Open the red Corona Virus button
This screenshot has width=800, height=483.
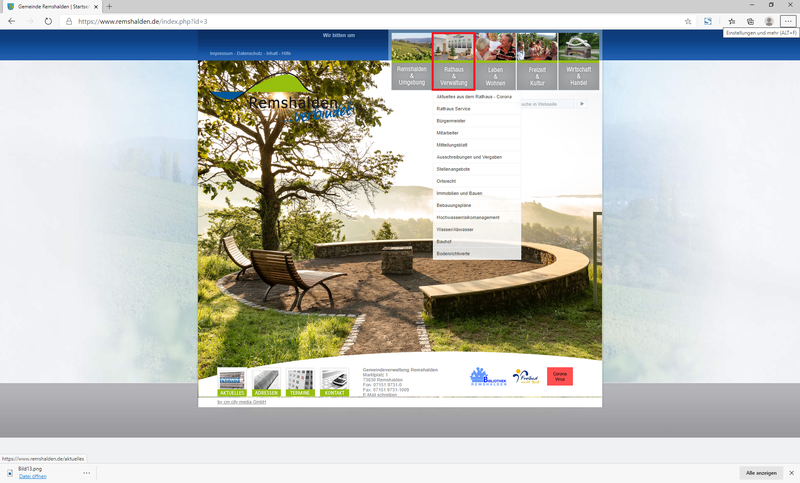pos(560,376)
